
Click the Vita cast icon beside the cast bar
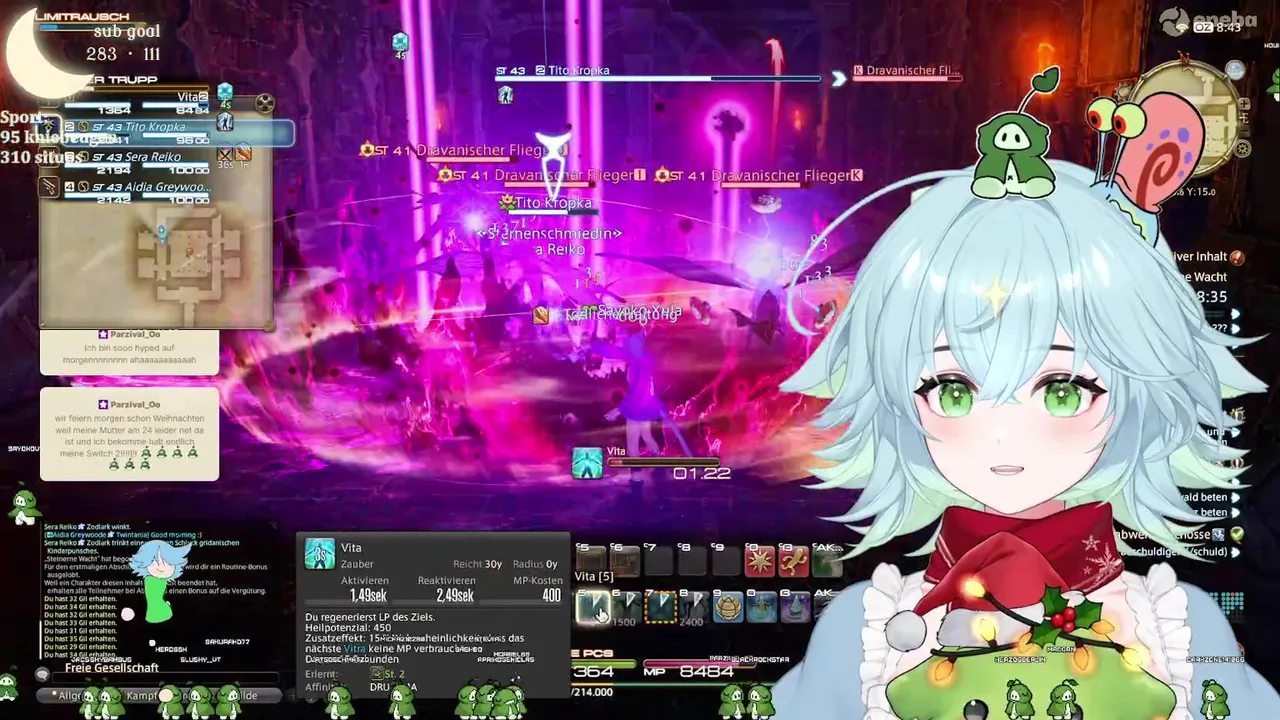[x=587, y=462]
